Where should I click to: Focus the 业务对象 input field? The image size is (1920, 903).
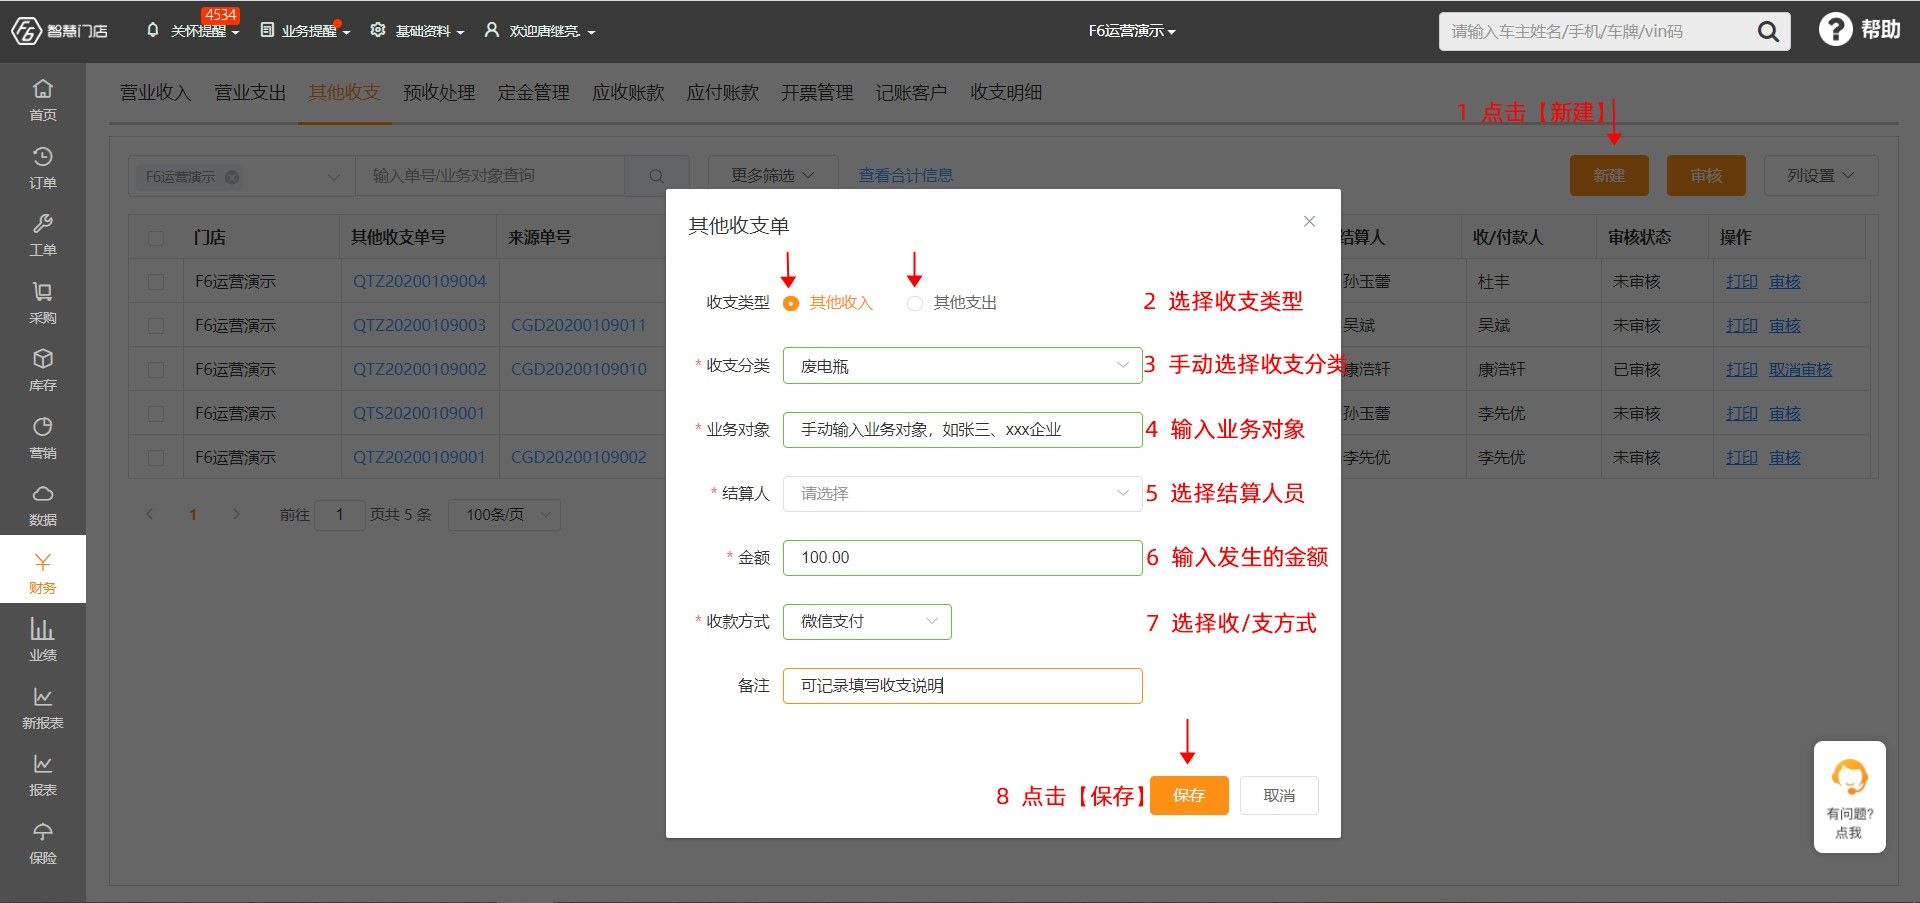click(x=962, y=430)
